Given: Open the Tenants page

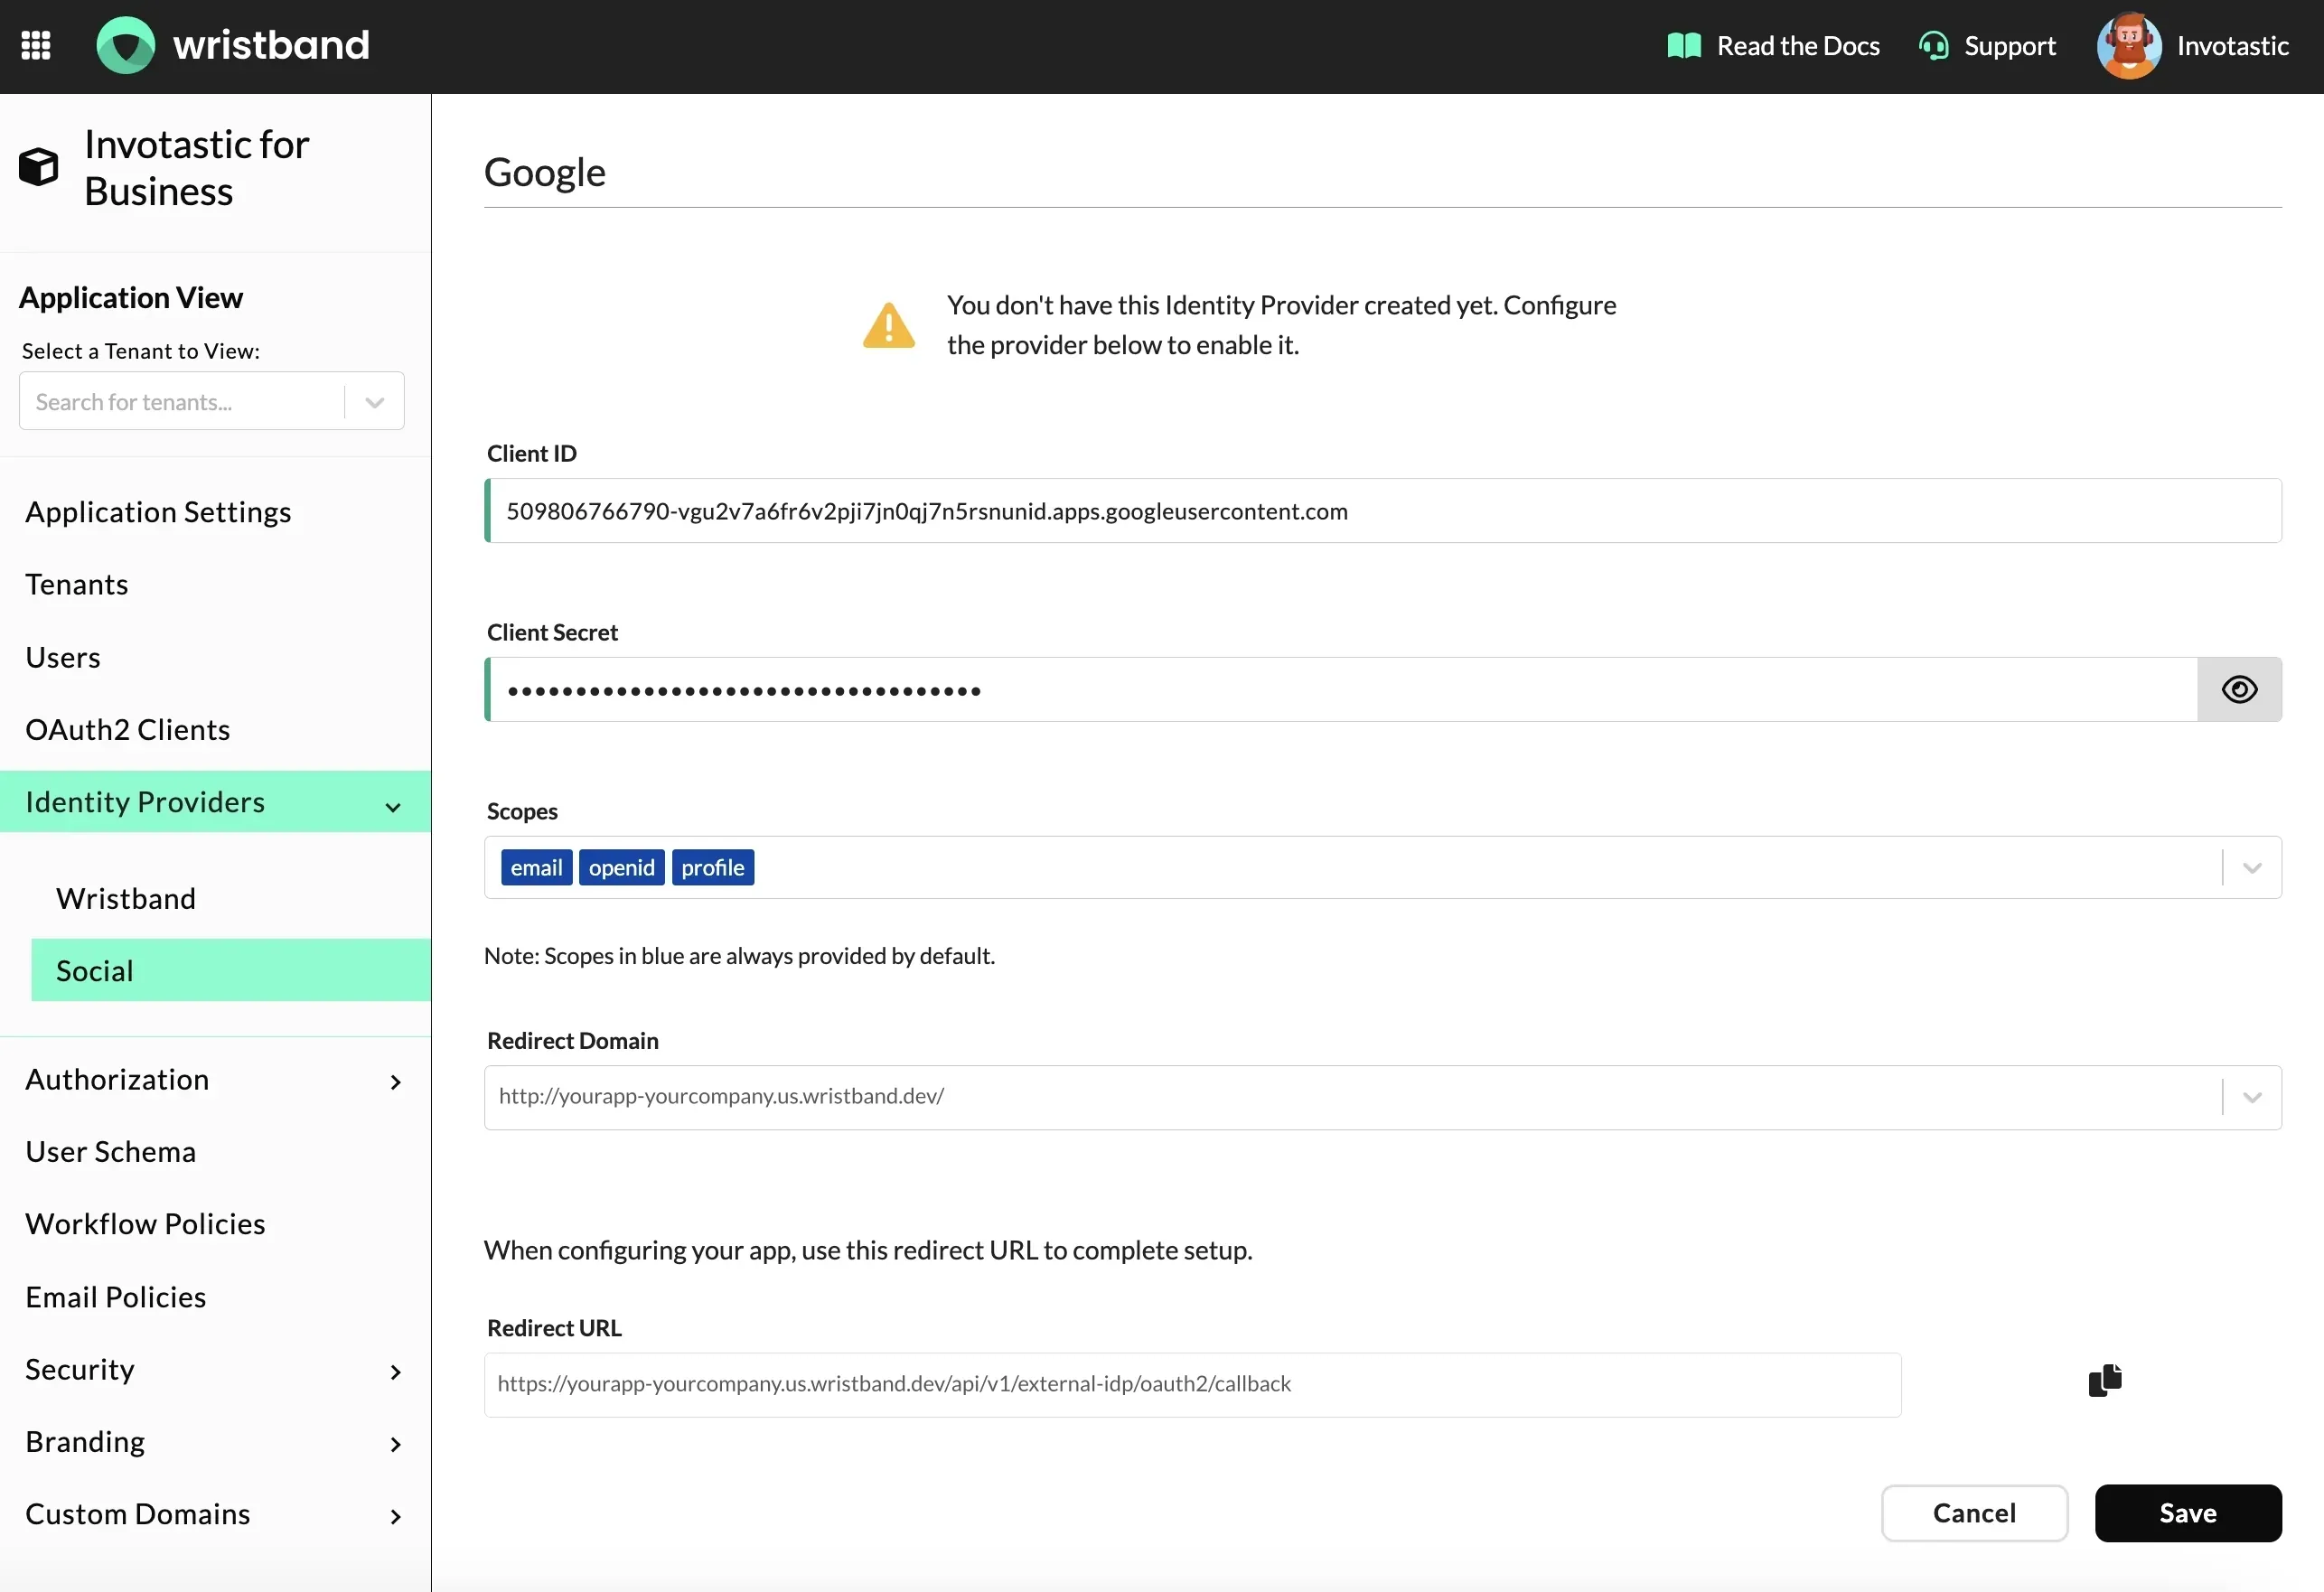Looking at the screenshot, I should (77, 584).
